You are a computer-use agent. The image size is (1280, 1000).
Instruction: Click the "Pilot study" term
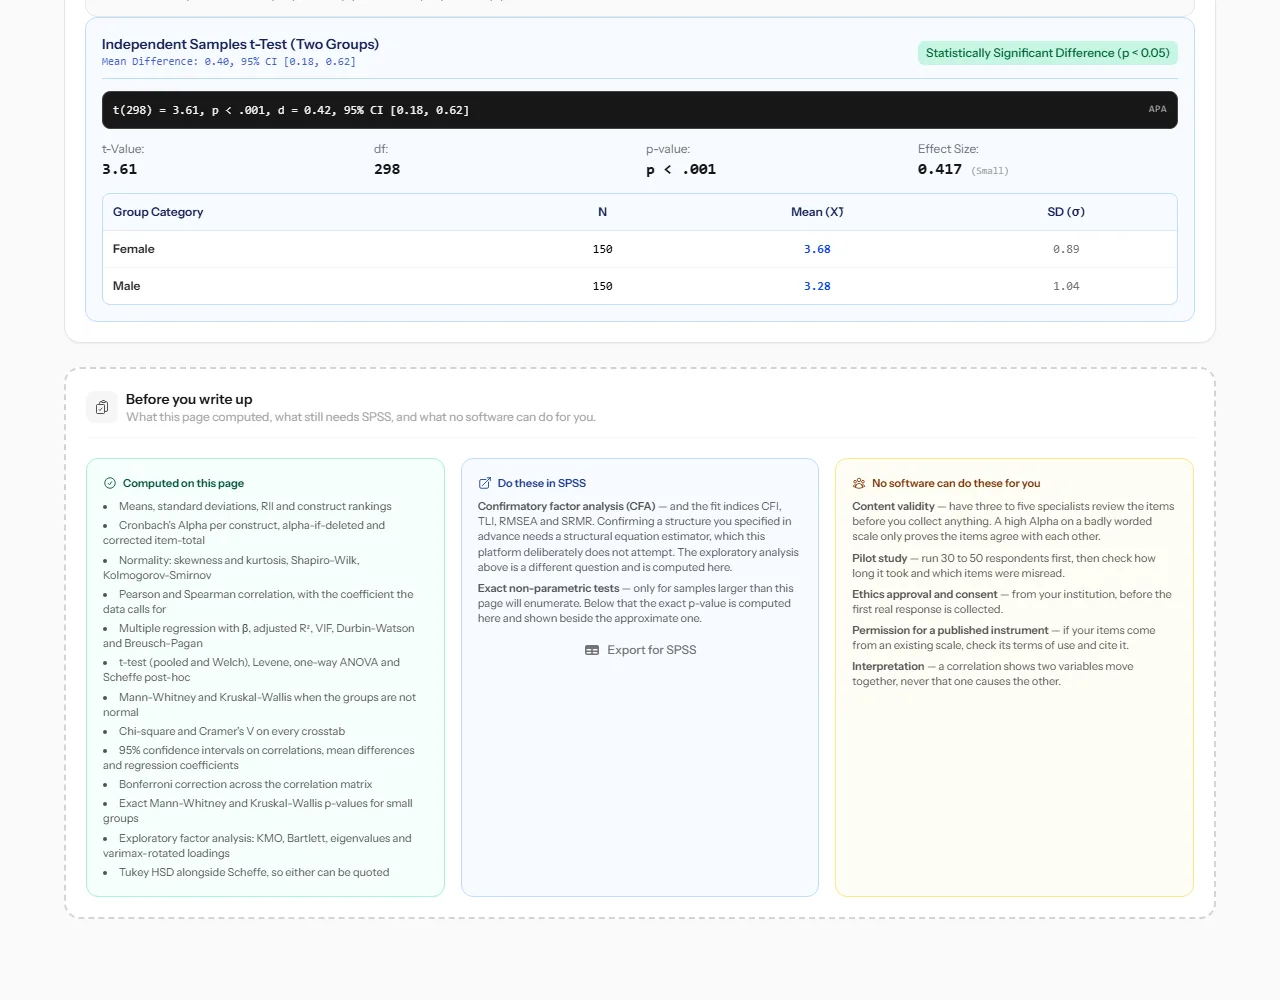(880, 559)
